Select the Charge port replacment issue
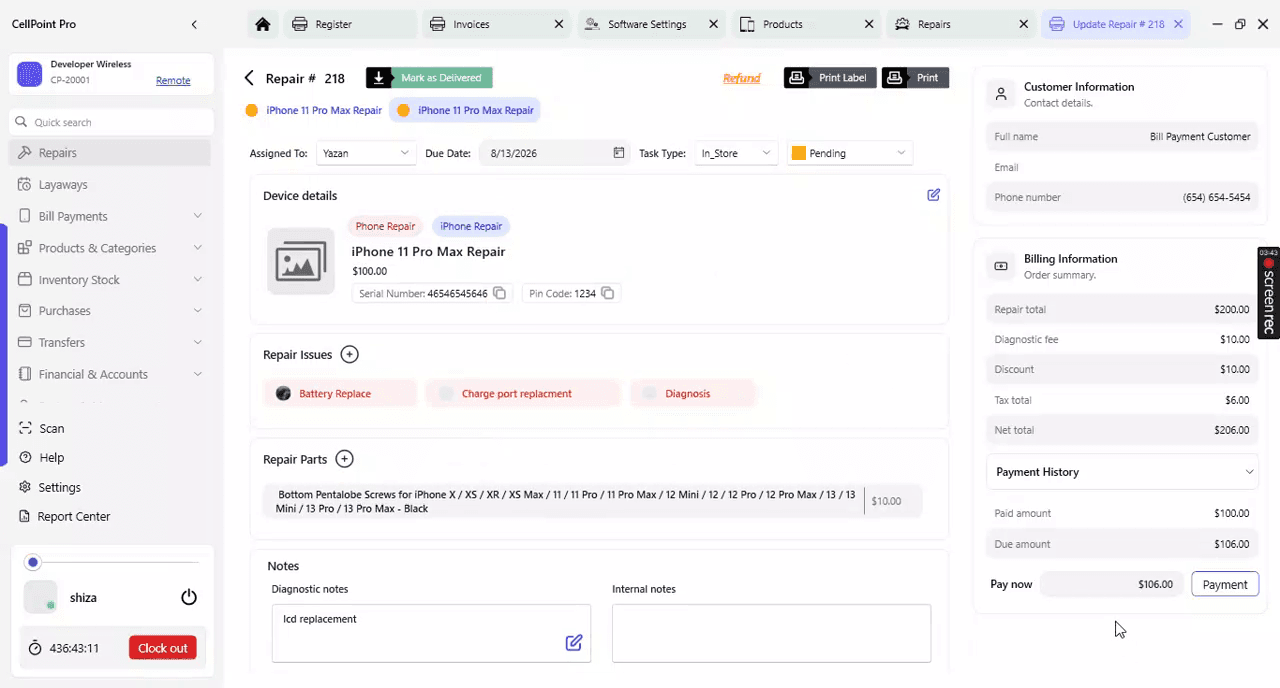 [x=522, y=393]
